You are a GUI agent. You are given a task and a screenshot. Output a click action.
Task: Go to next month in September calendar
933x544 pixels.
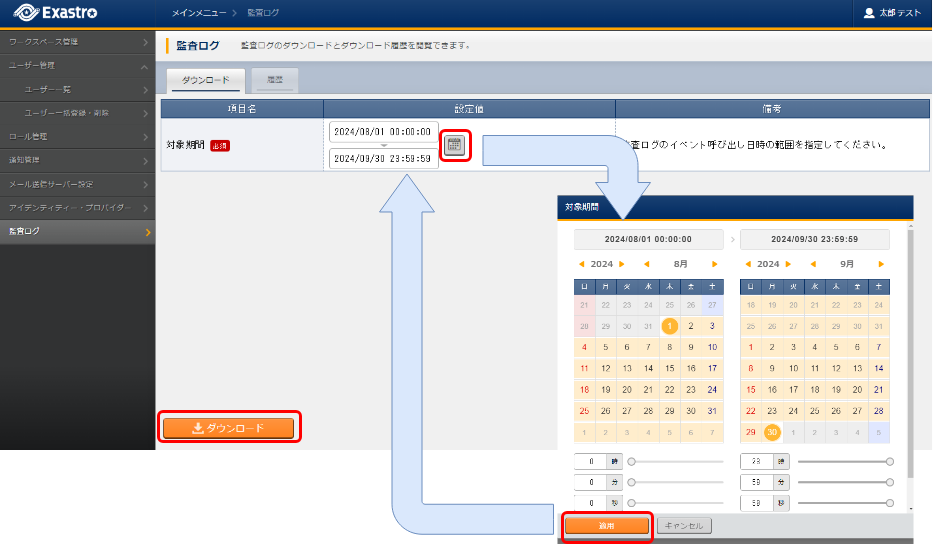(x=881, y=264)
